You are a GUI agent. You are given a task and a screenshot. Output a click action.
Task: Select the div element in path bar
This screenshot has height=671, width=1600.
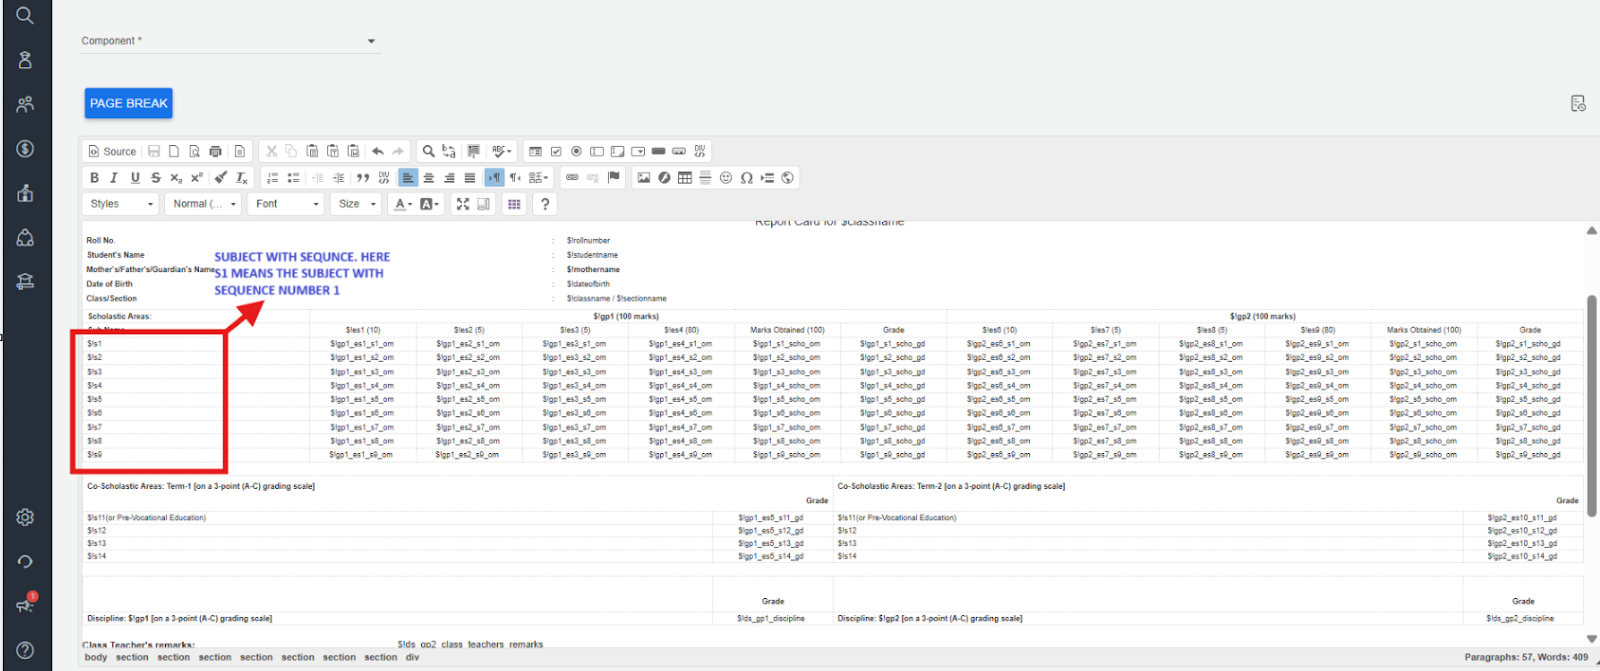pos(412,658)
